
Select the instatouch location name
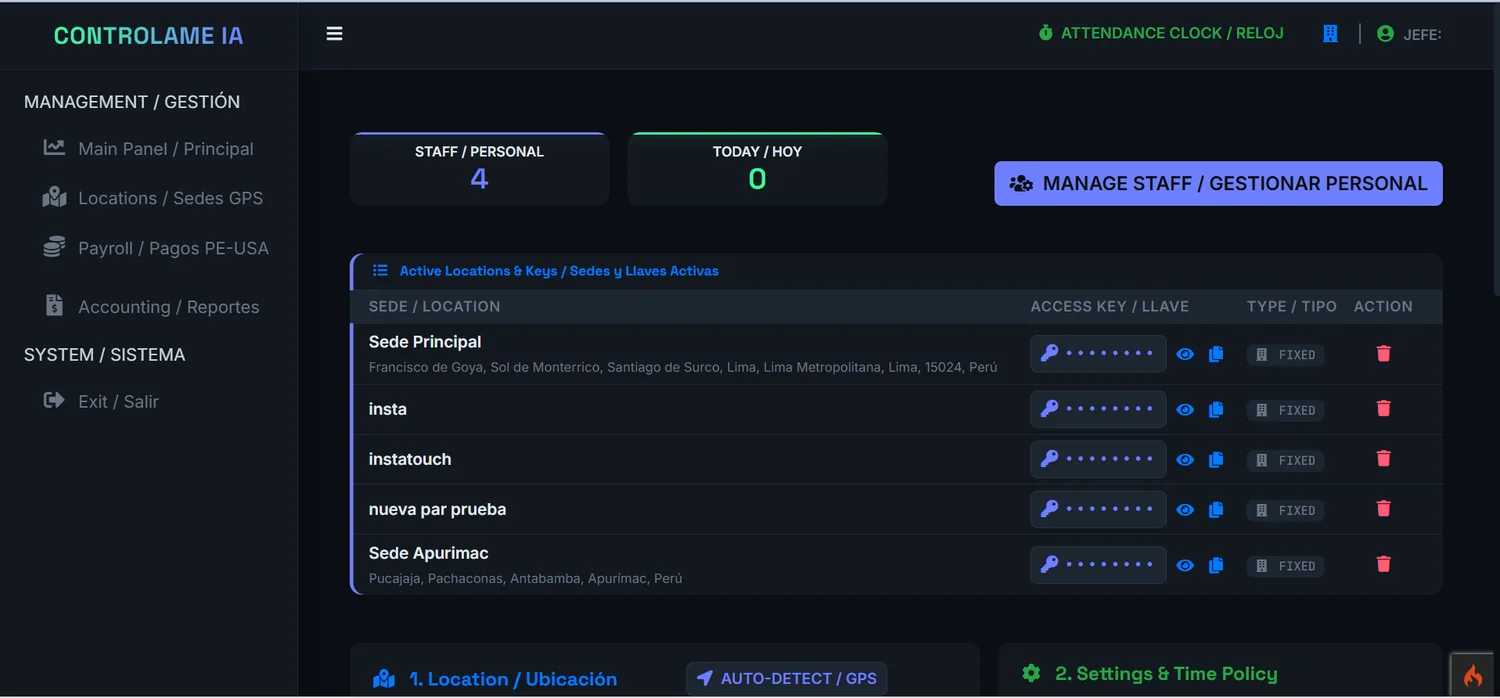click(410, 459)
